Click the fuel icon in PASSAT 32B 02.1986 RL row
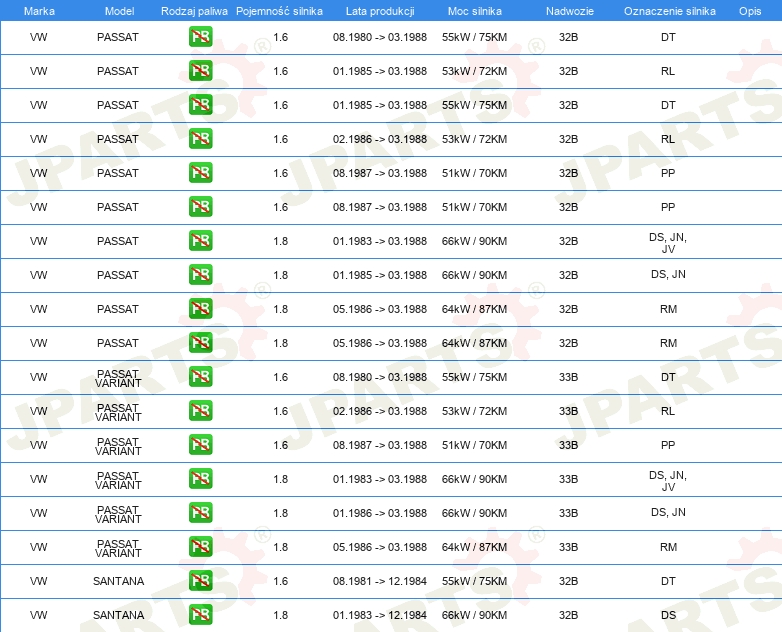Screen dimensions: 782x632 click(200, 139)
